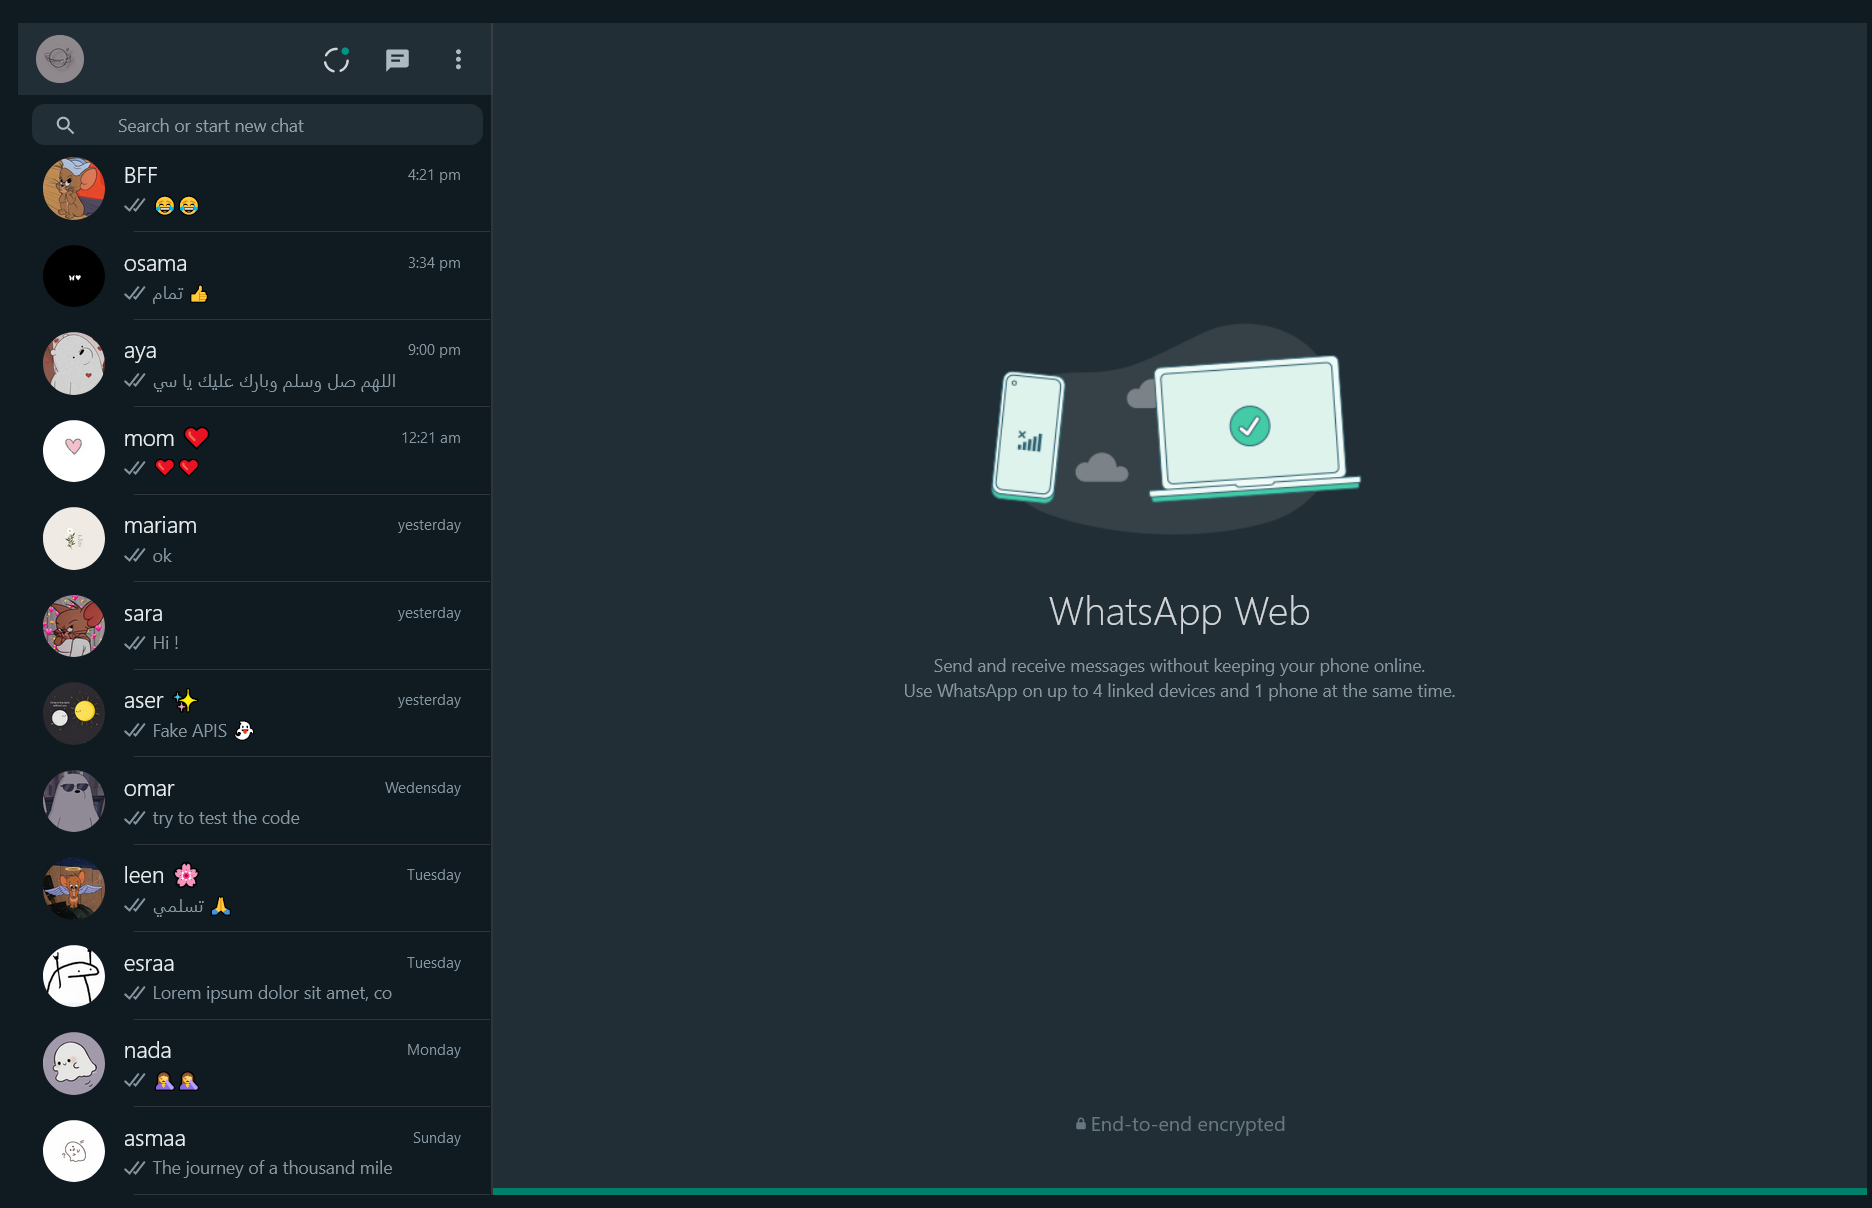Open the leen chat name

pos(144,875)
